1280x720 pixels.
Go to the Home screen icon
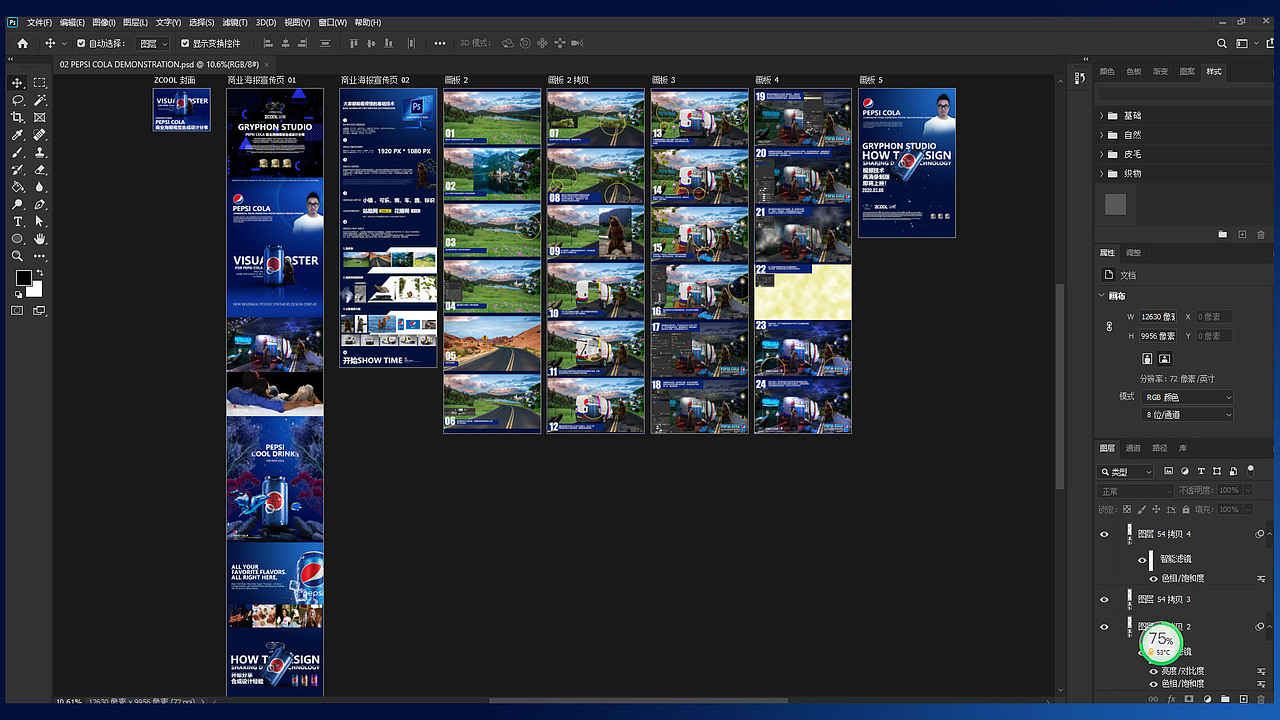[x=22, y=43]
